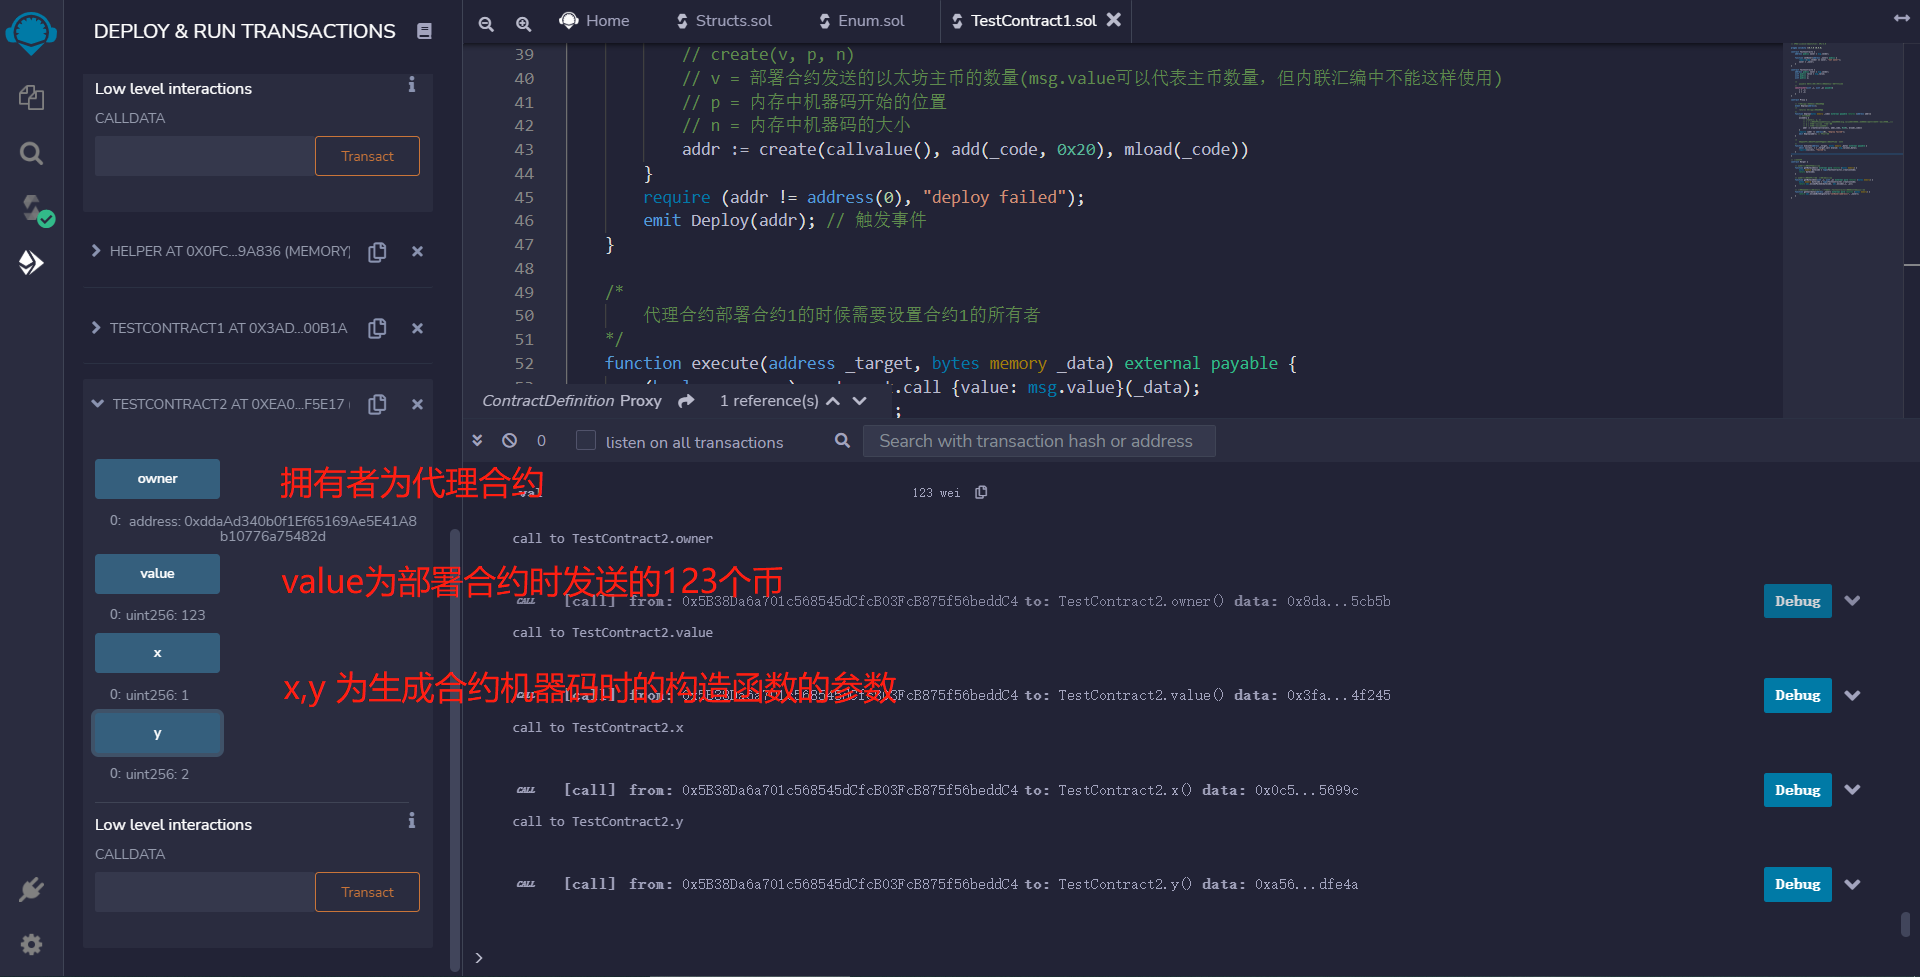
Task: Open the documentation icon beside panel title
Action: click(x=424, y=31)
